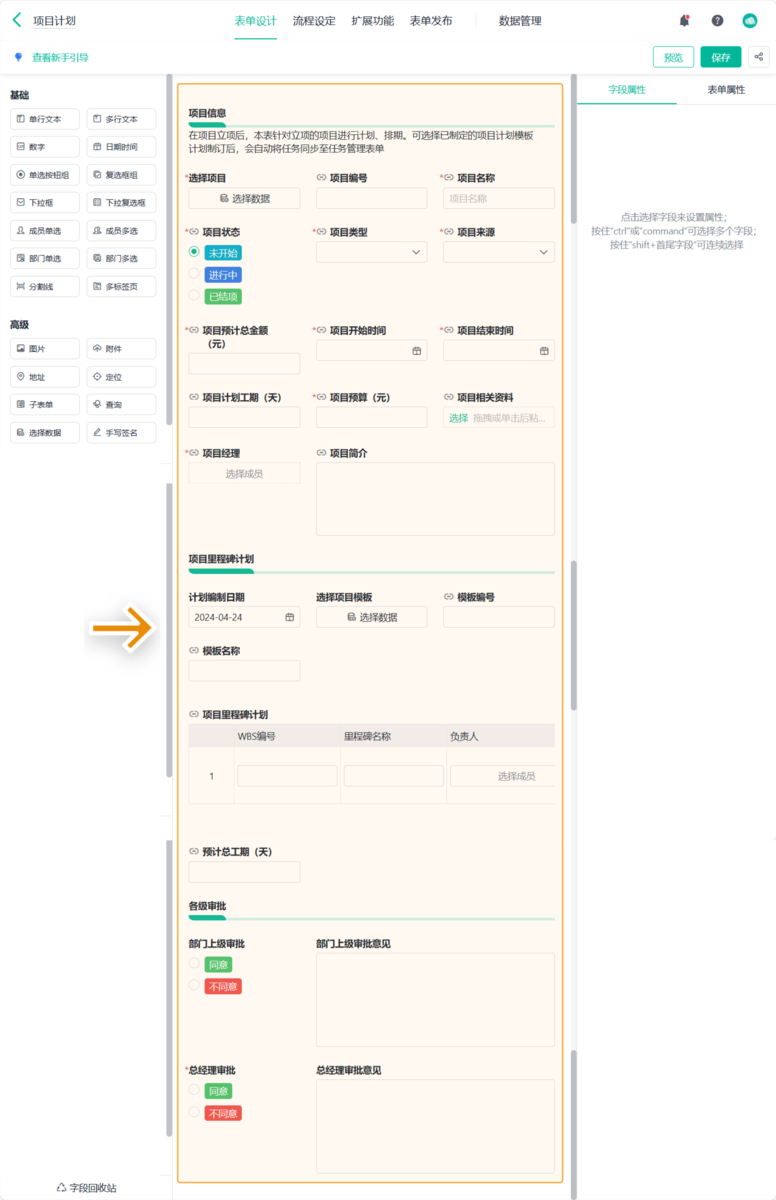Image resolution: width=776 pixels, height=1200 pixels.
Task: Click the 项目名称 input field
Action: click(x=498, y=198)
